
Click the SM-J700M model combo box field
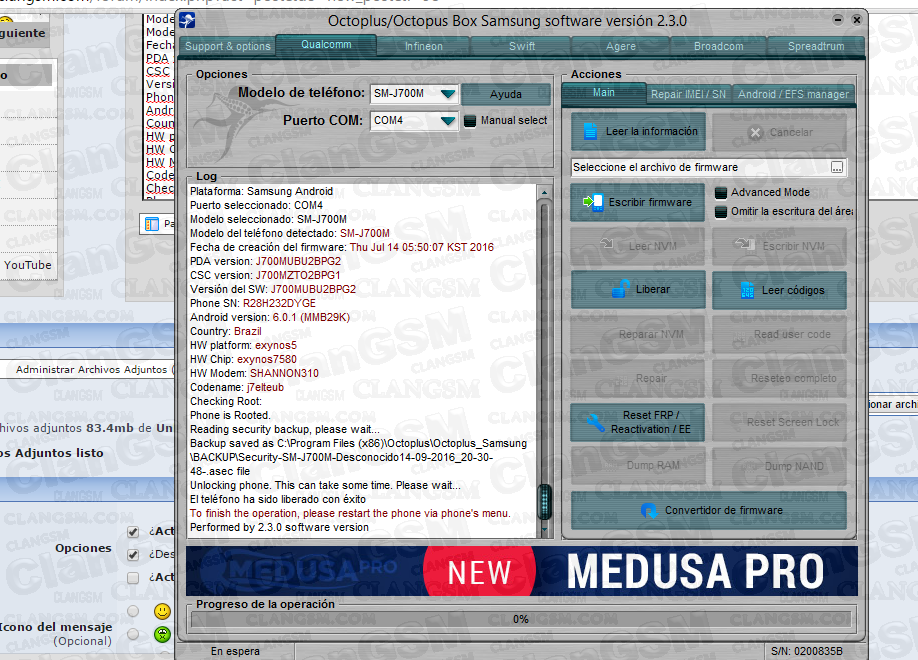tap(414, 94)
